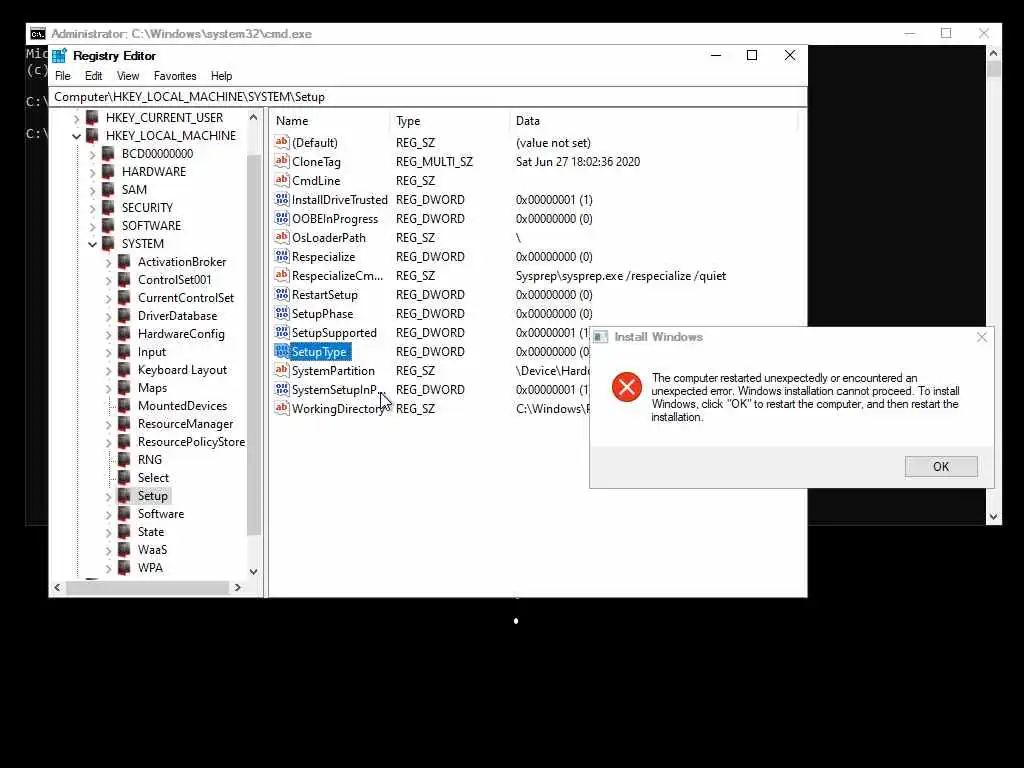Select the Select key in tree
The height and width of the screenshot is (768, 1024).
coord(153,477)
